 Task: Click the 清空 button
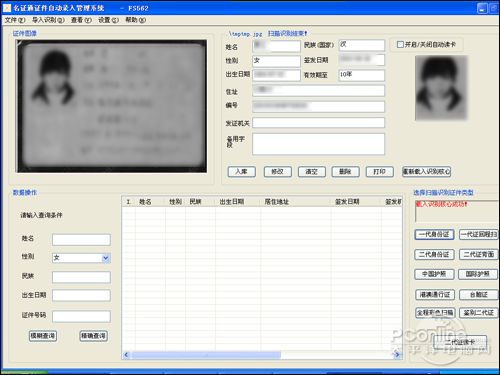tap(312, 172)
